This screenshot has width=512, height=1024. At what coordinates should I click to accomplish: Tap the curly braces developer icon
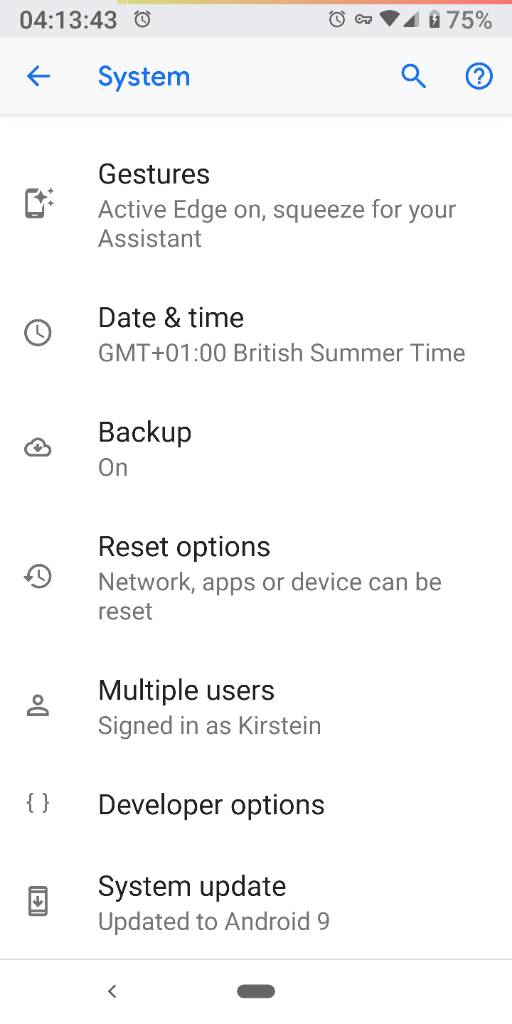(38, 803)
